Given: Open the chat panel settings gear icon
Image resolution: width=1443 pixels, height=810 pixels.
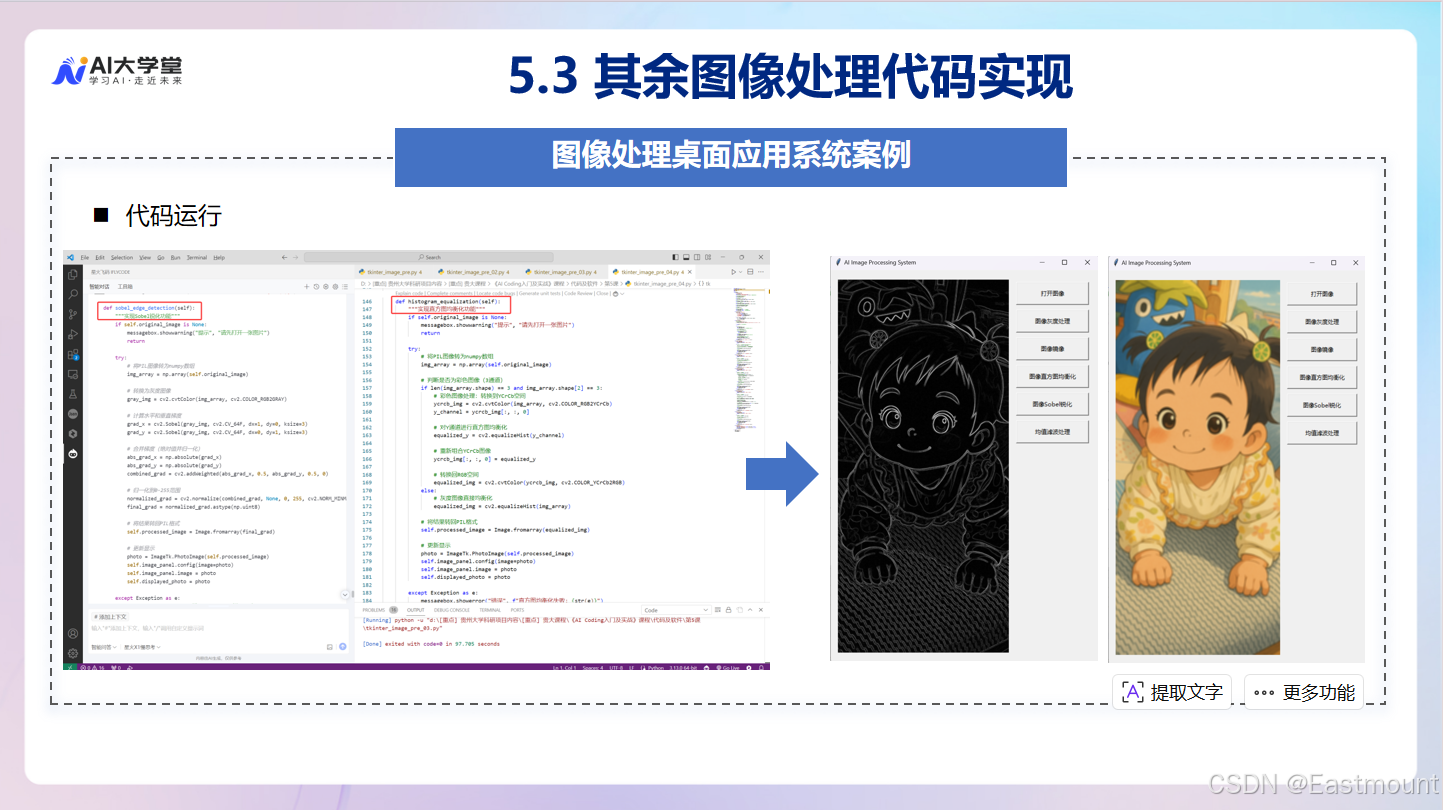Looking at the screenshot, I should click(335, 287).
